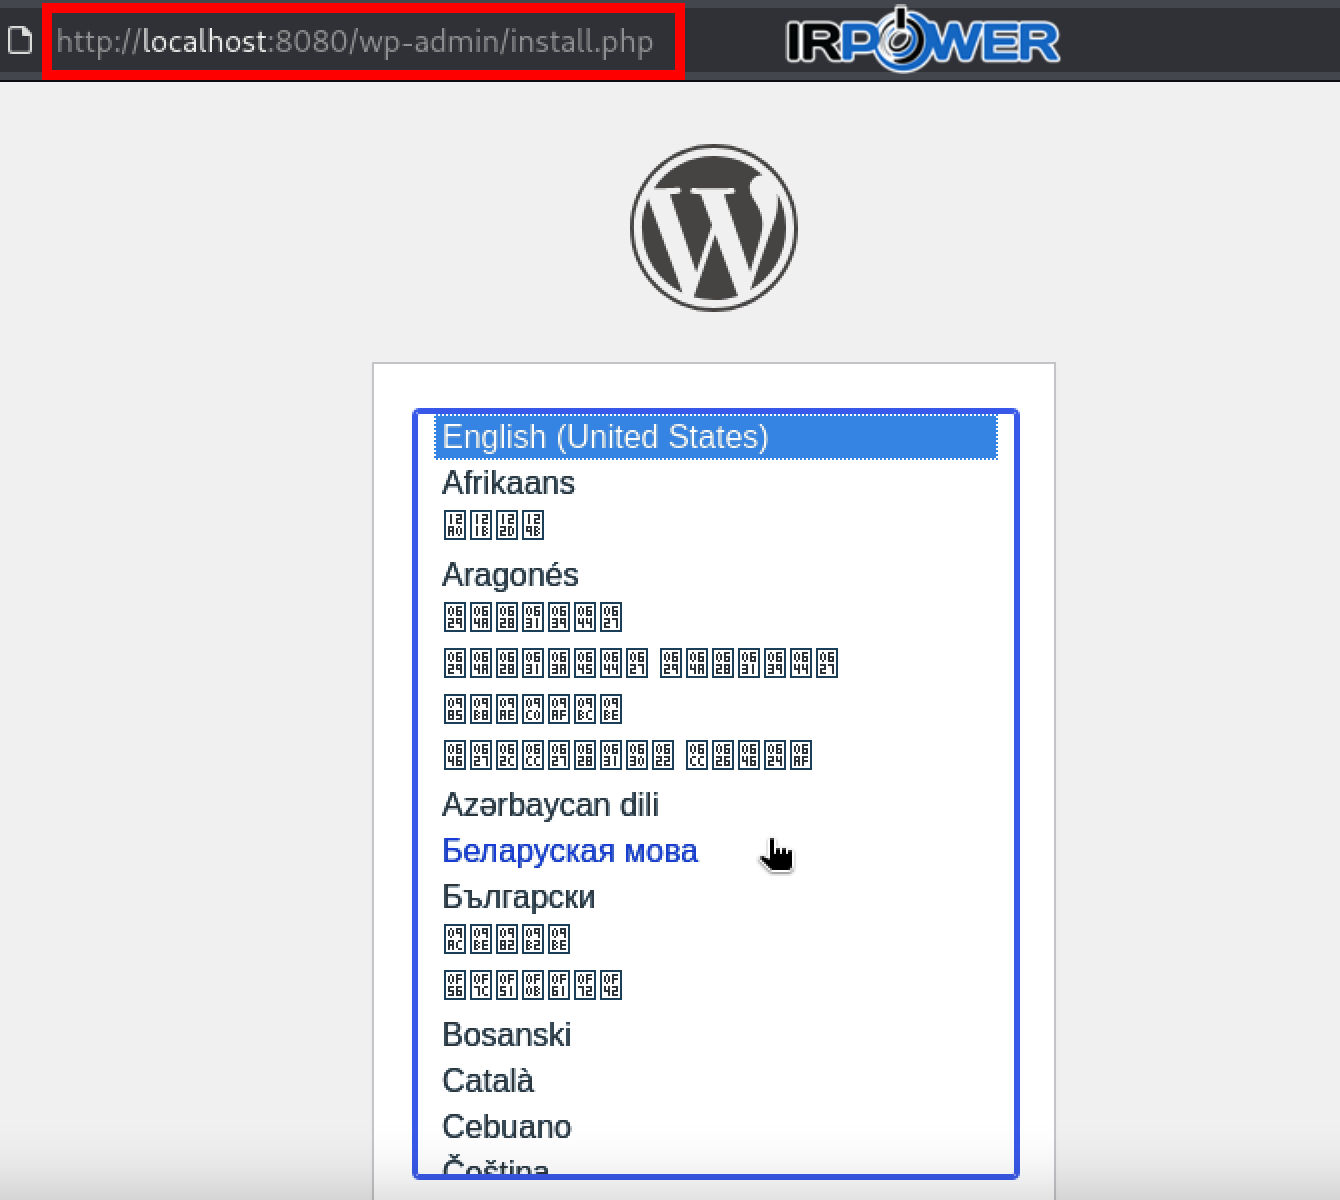1340x1200 pixels.
Task: Click the WordPress logo
Action: [714, 228]
